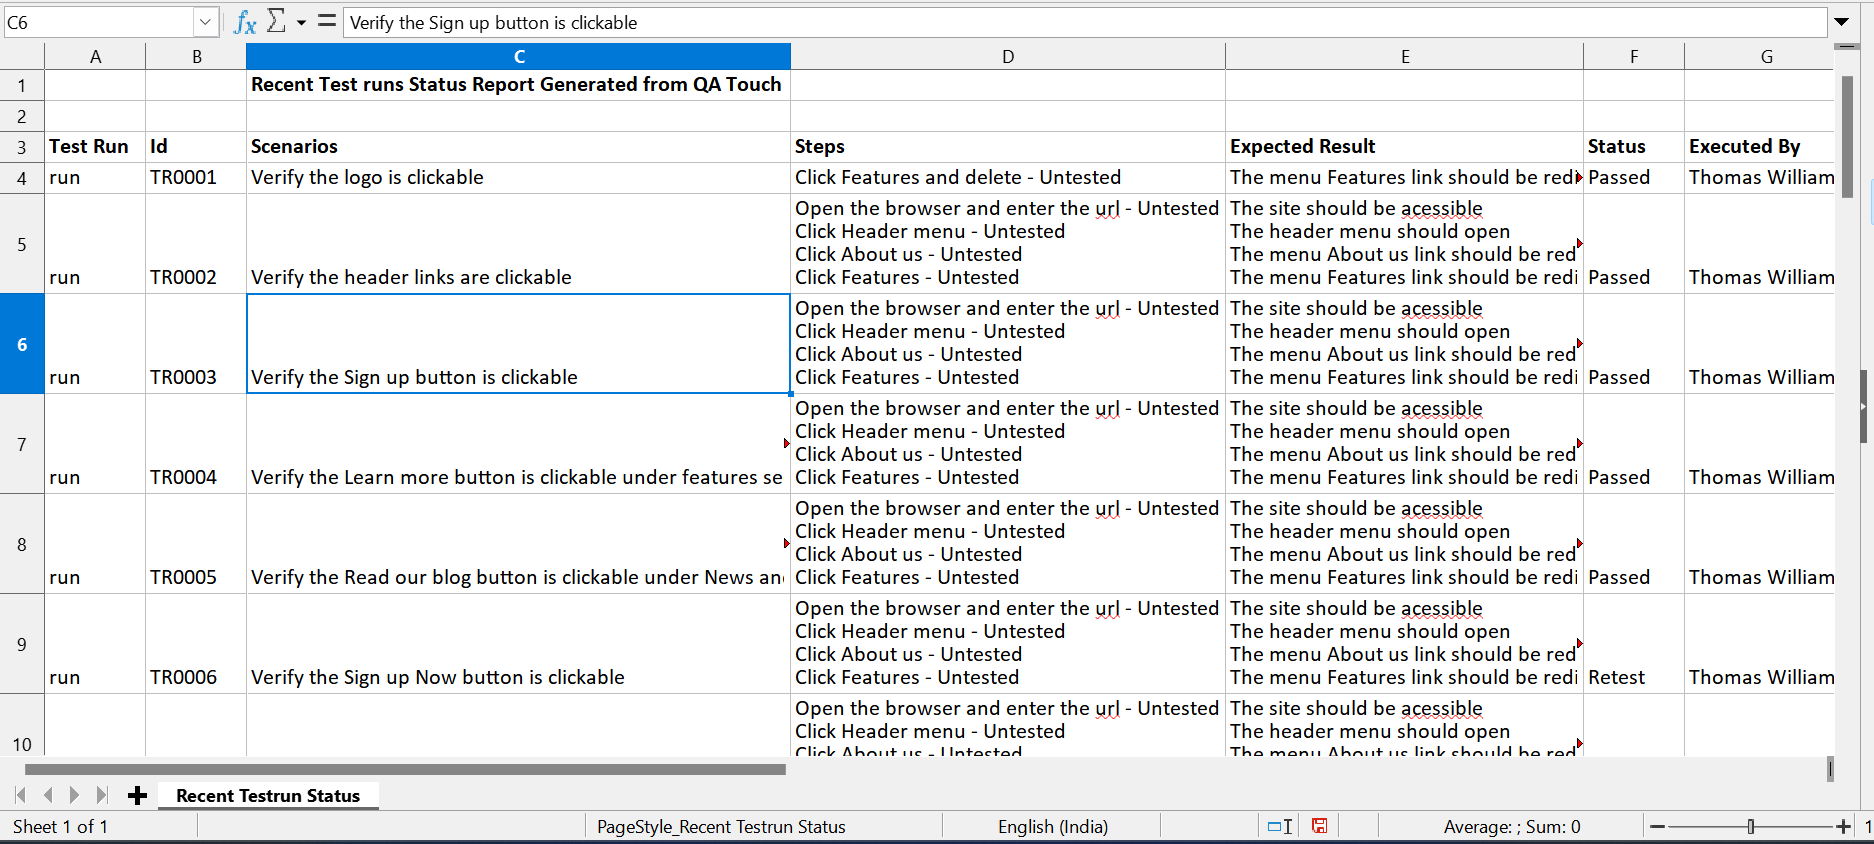
Task: Click the formula input line
Action: click(x=1086, y=22)
